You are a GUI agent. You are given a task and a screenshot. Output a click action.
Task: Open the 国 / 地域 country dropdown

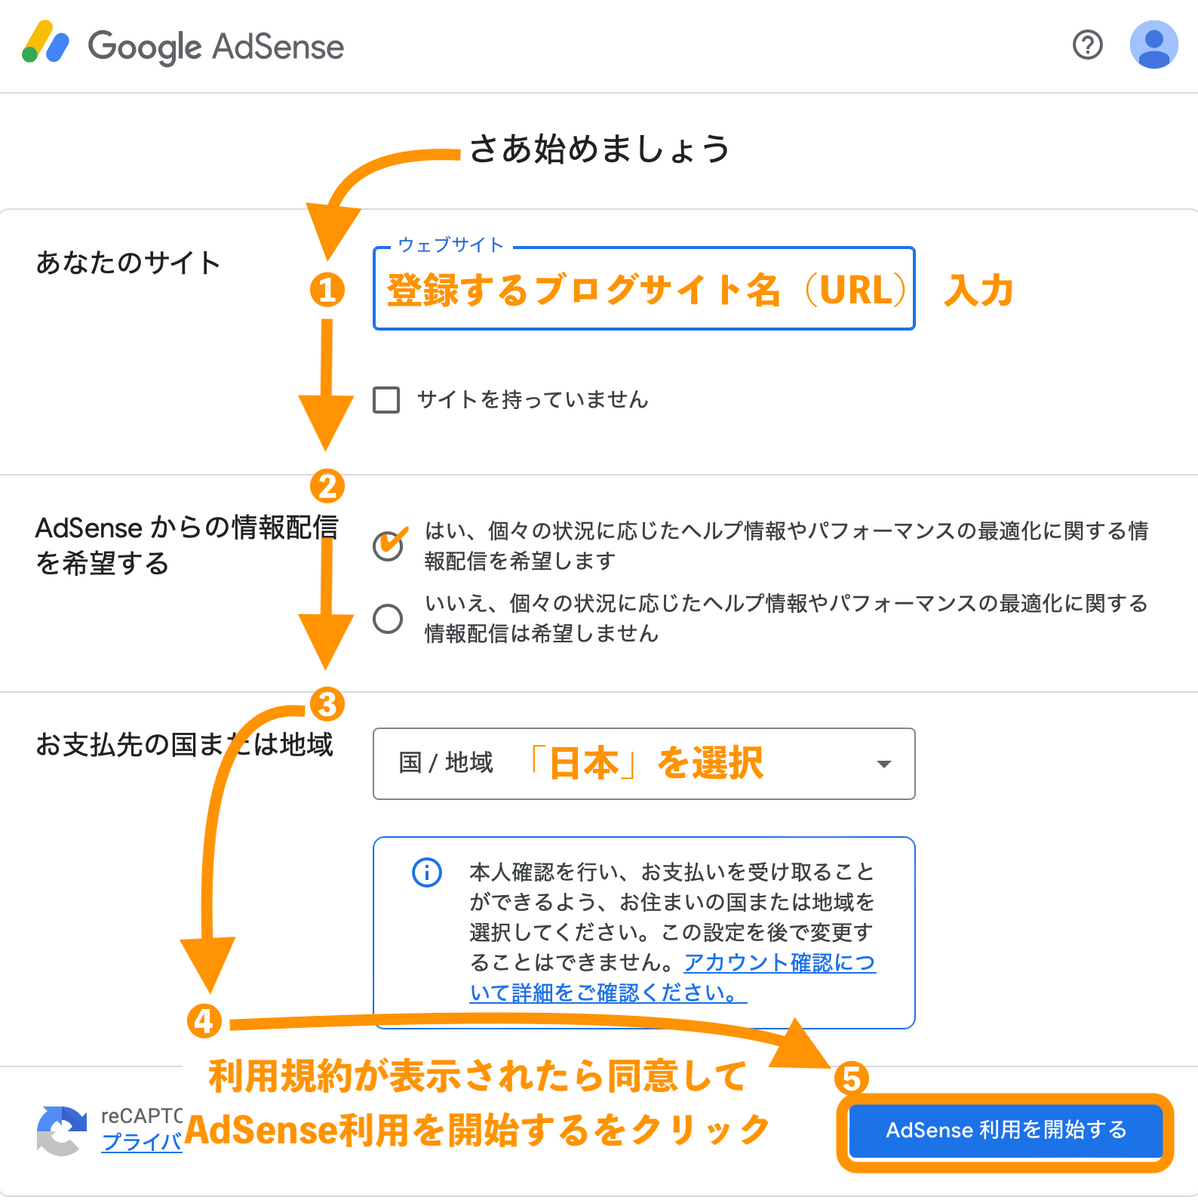643,763
